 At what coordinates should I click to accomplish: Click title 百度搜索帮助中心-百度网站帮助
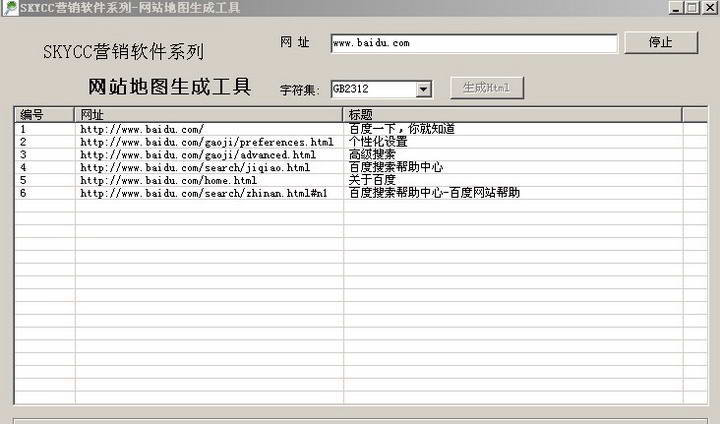point(434,193)
